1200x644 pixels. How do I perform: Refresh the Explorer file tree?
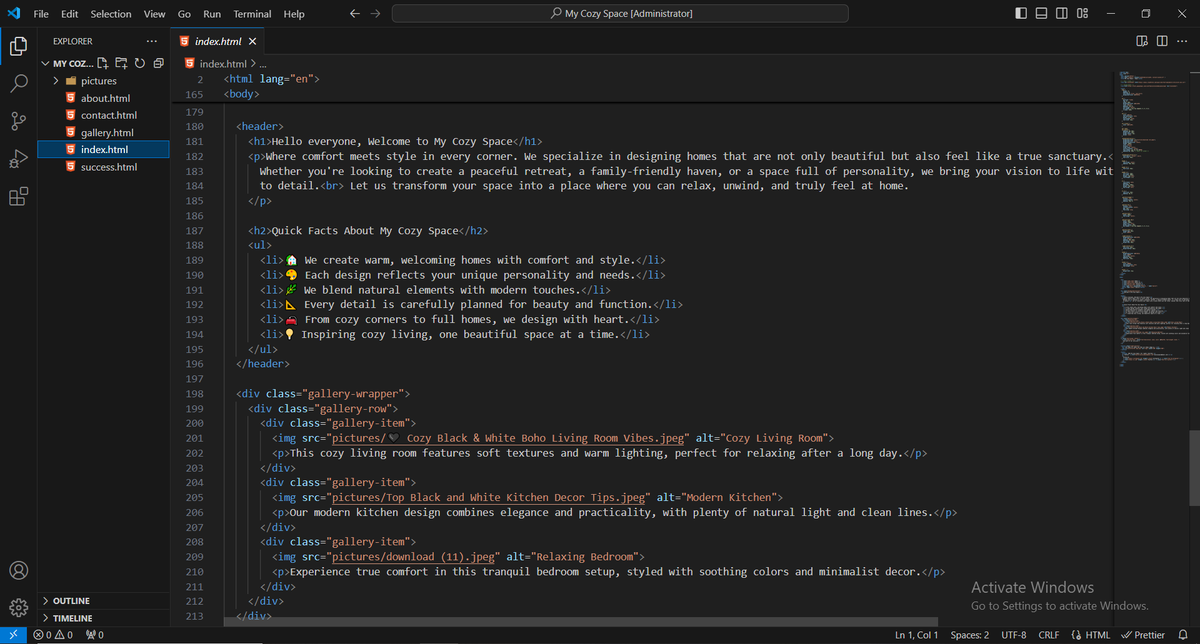[x=140, y=63]
